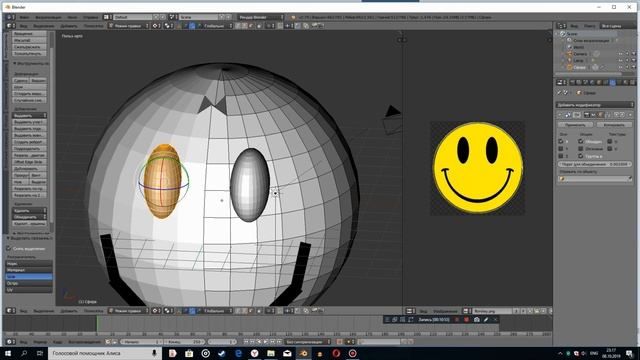Open the Blender icon in Windows taskbar
The height and width of the screenshot is (360, 640).
click(x=303, y=353)
